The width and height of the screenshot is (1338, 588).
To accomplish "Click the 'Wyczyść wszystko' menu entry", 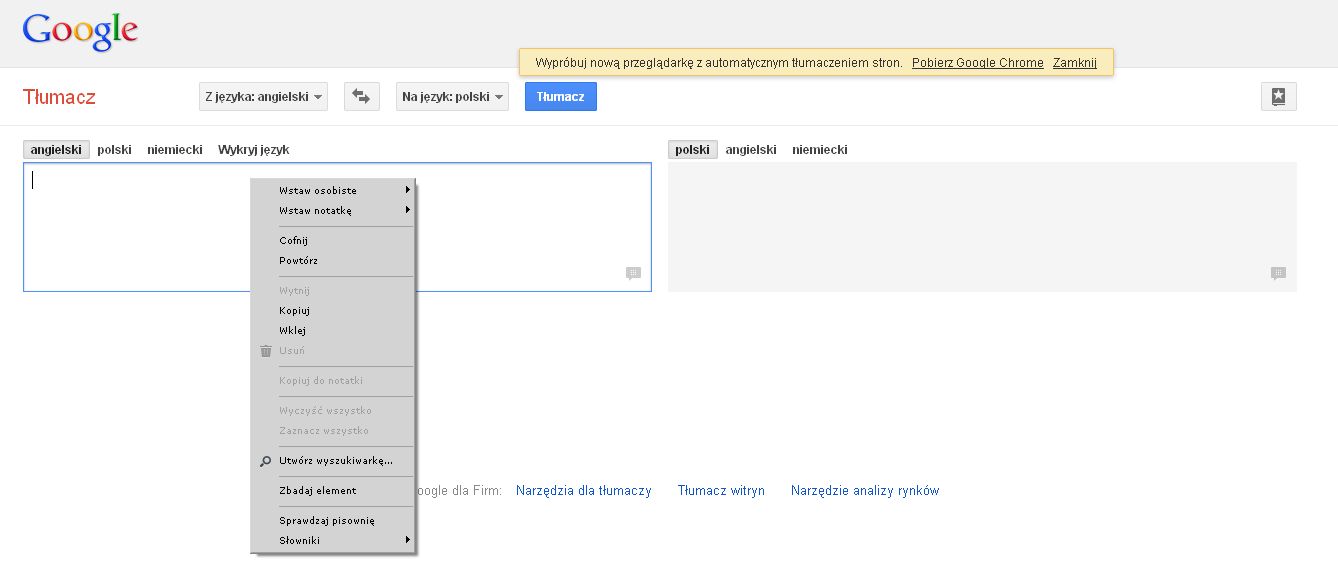I will click(333, 411).
